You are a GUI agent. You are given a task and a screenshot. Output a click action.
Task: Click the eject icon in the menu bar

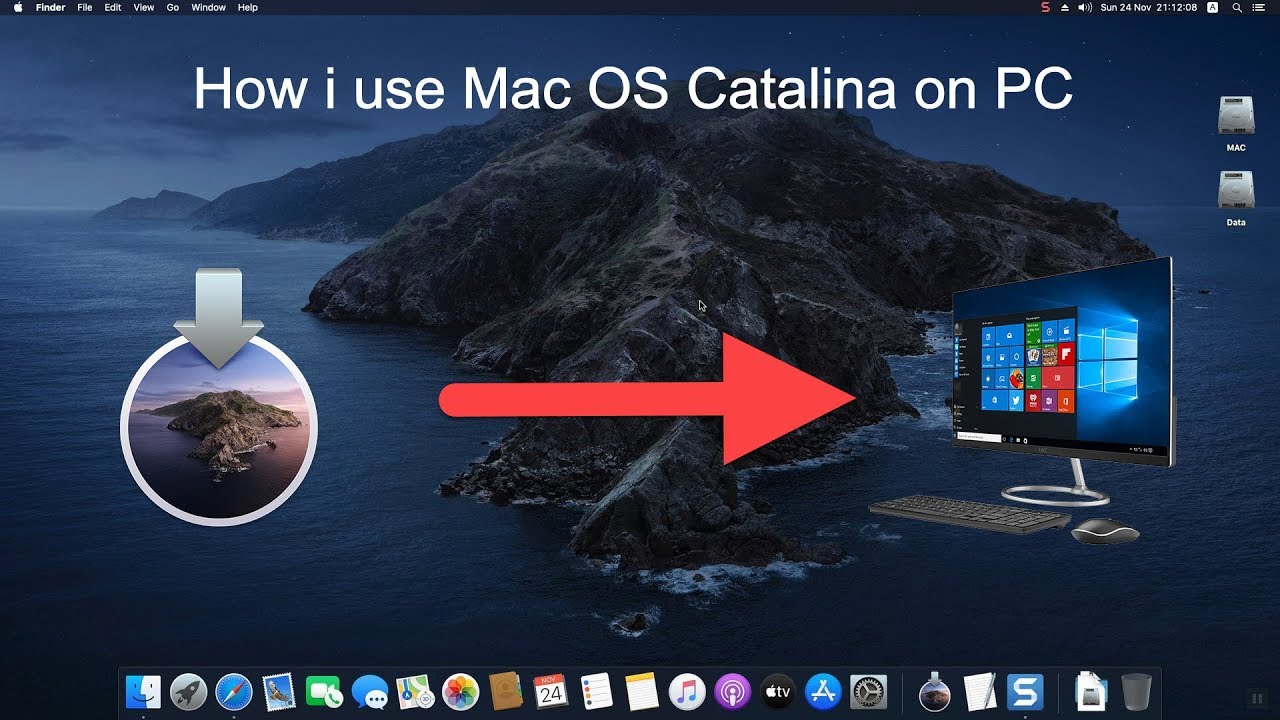[1066, 7]
